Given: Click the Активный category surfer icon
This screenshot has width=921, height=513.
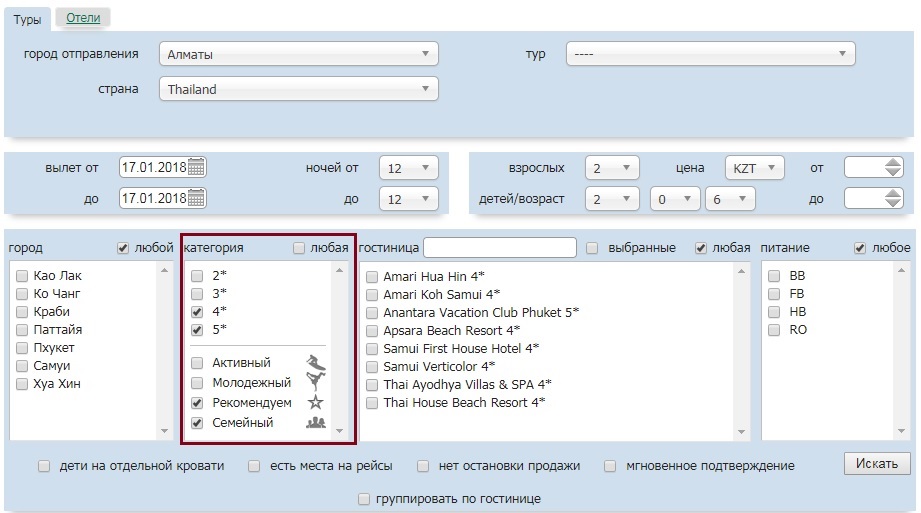Looking at the screenshot, I should click(316, 363).
